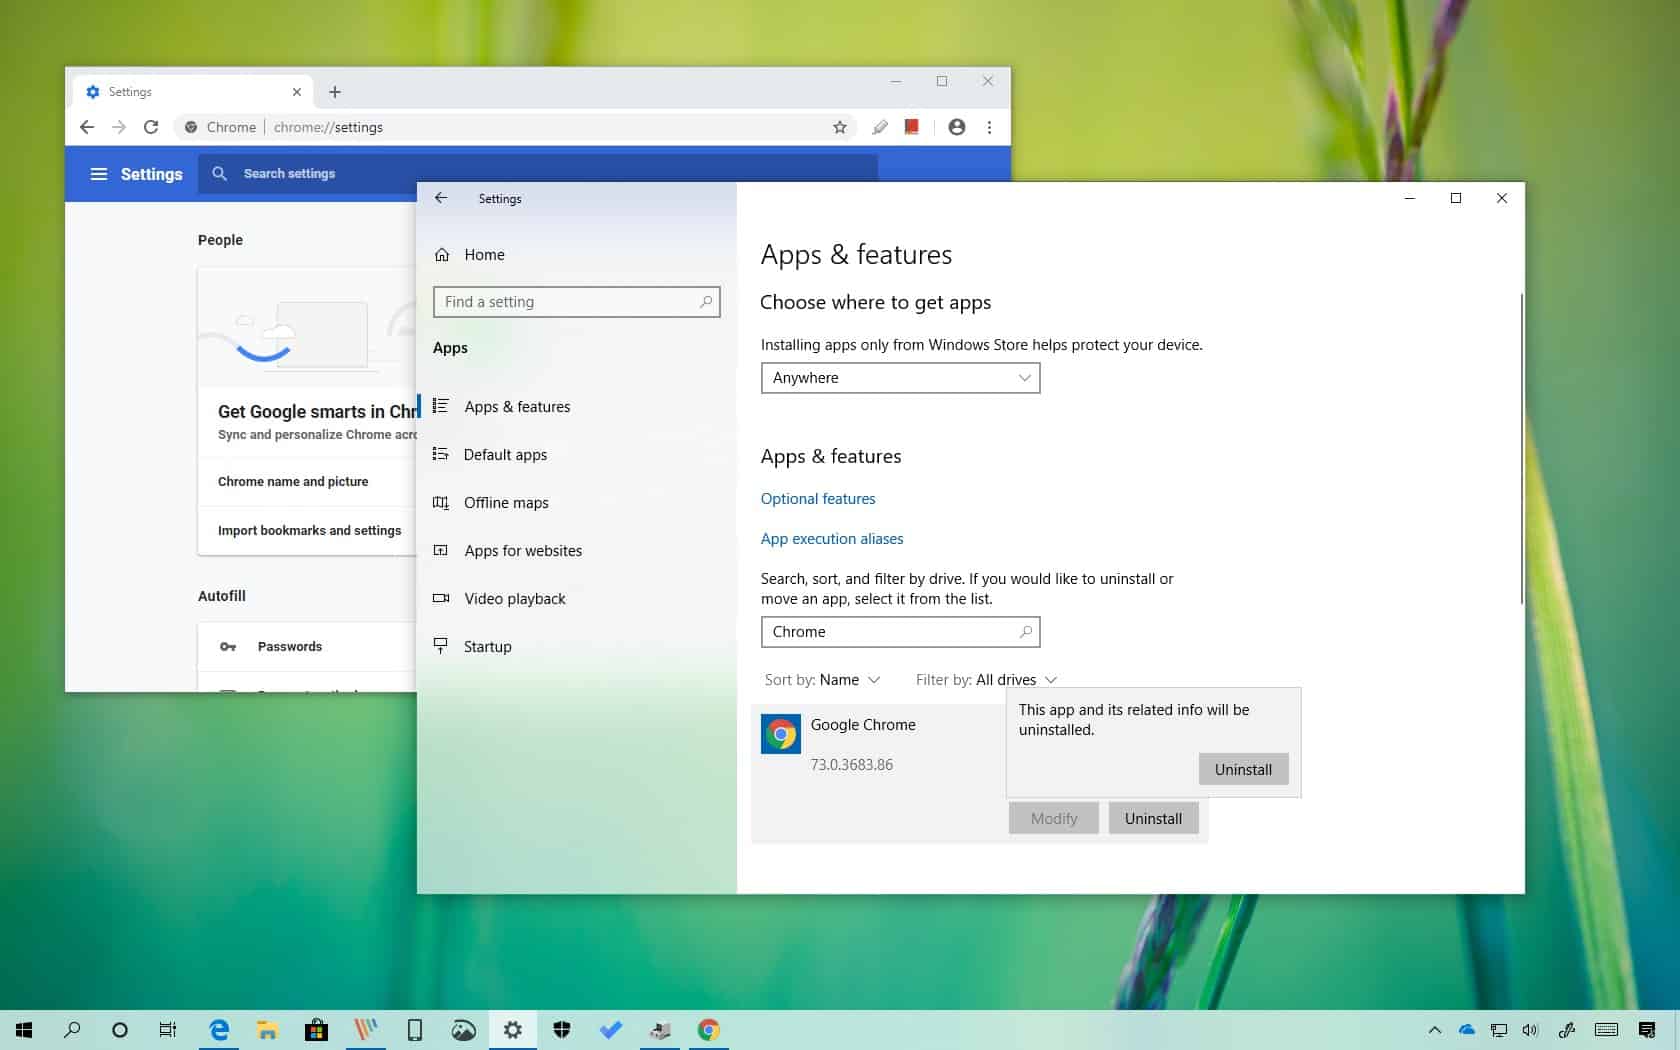Click the Find a setting field
1680x1050 pixels.
[576, 302]
